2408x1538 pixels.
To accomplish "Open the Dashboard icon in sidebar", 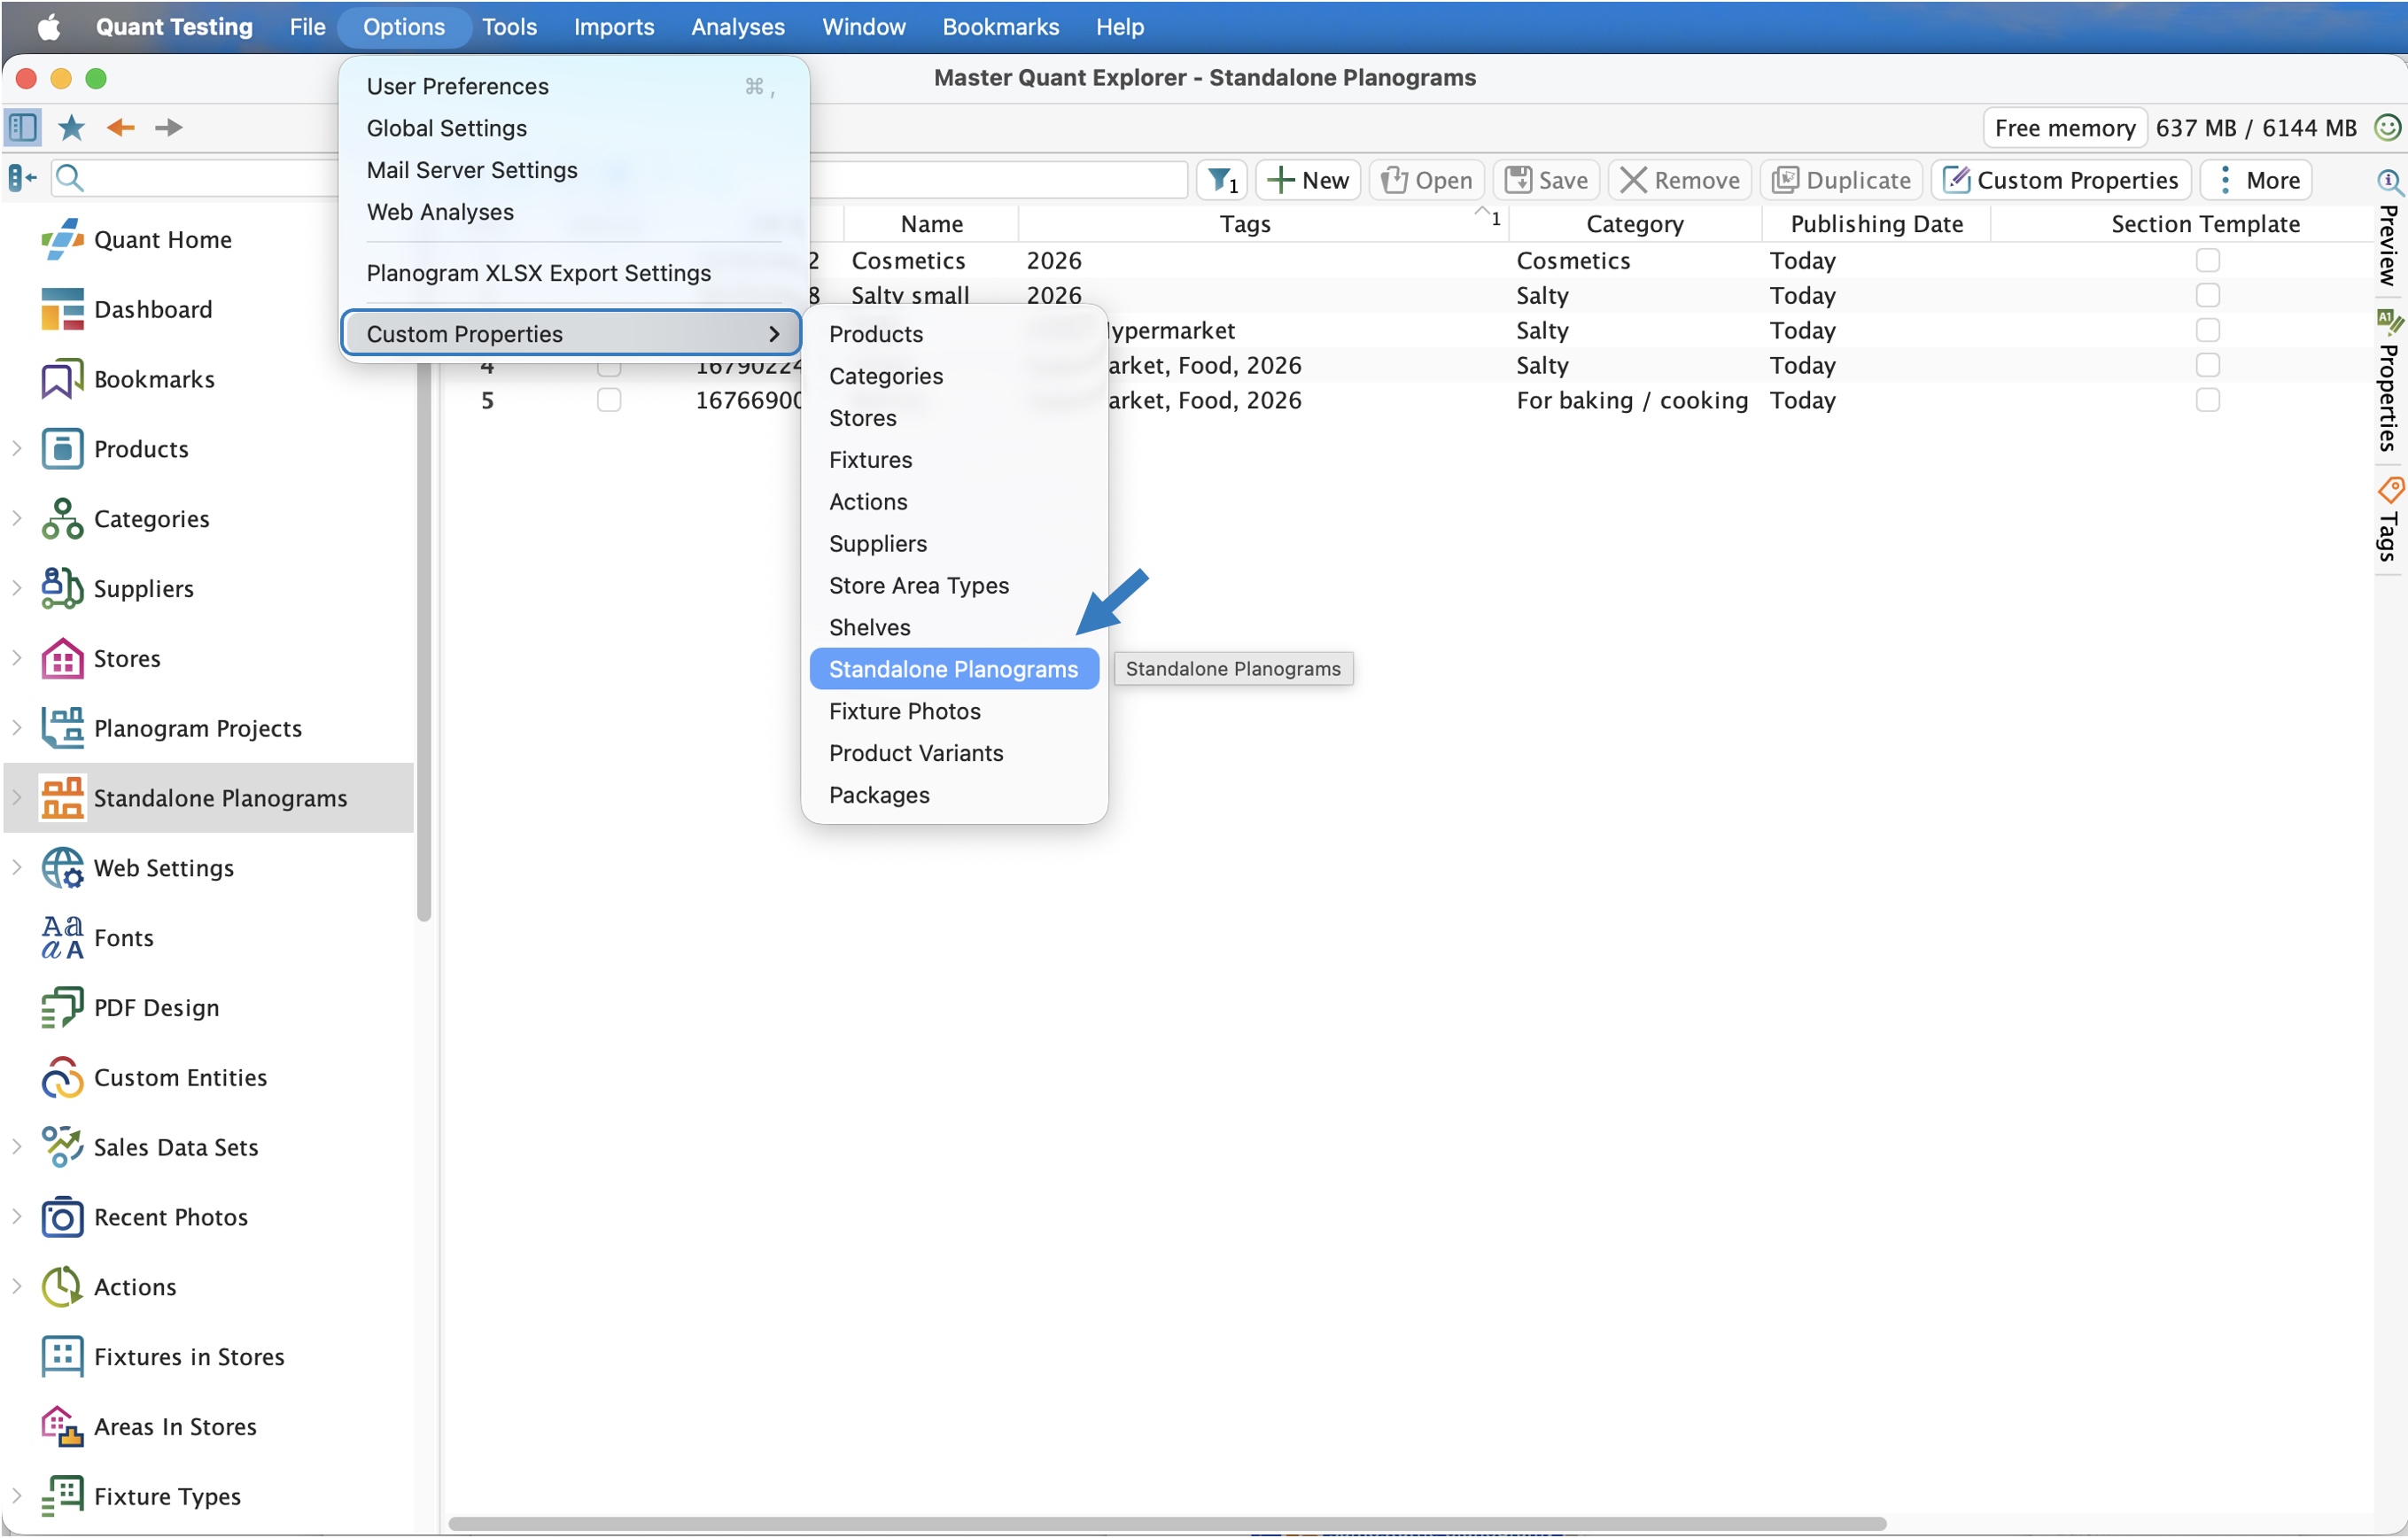I will click(62, 310).
